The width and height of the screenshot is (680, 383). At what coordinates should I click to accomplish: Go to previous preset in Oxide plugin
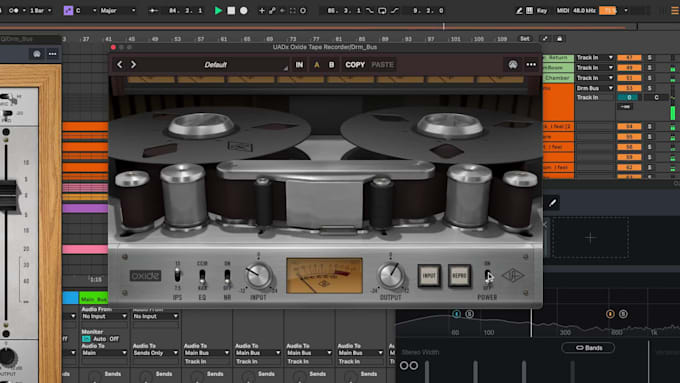(119, 65)
